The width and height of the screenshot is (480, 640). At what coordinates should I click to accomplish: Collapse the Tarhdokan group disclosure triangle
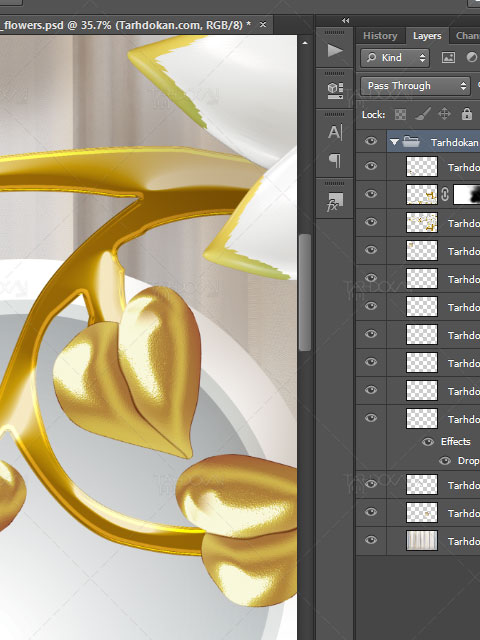click(394, 142)
